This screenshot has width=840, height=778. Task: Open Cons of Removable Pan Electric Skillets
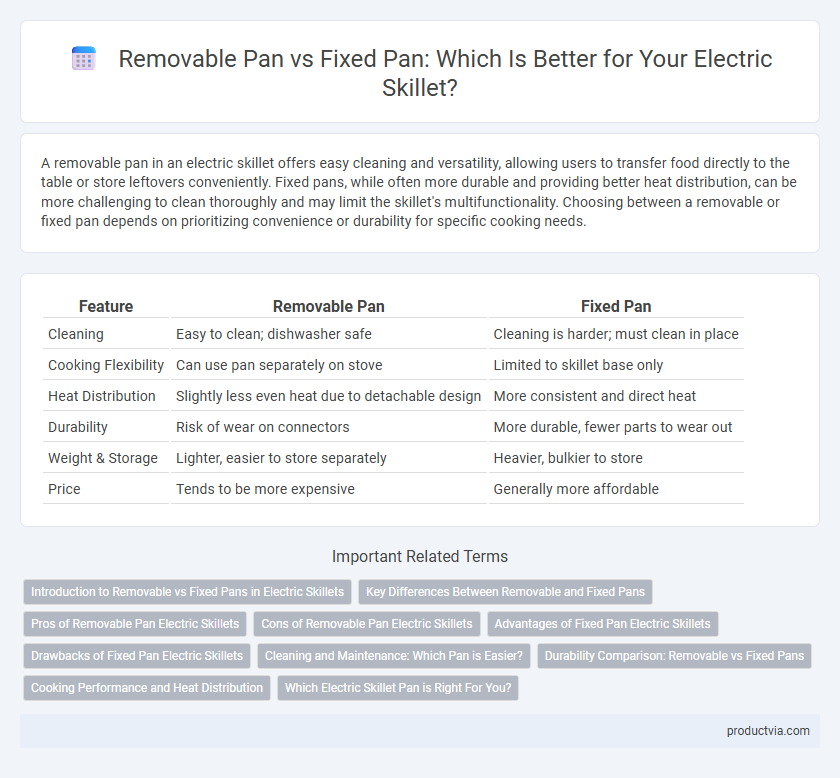pos(367,624)
